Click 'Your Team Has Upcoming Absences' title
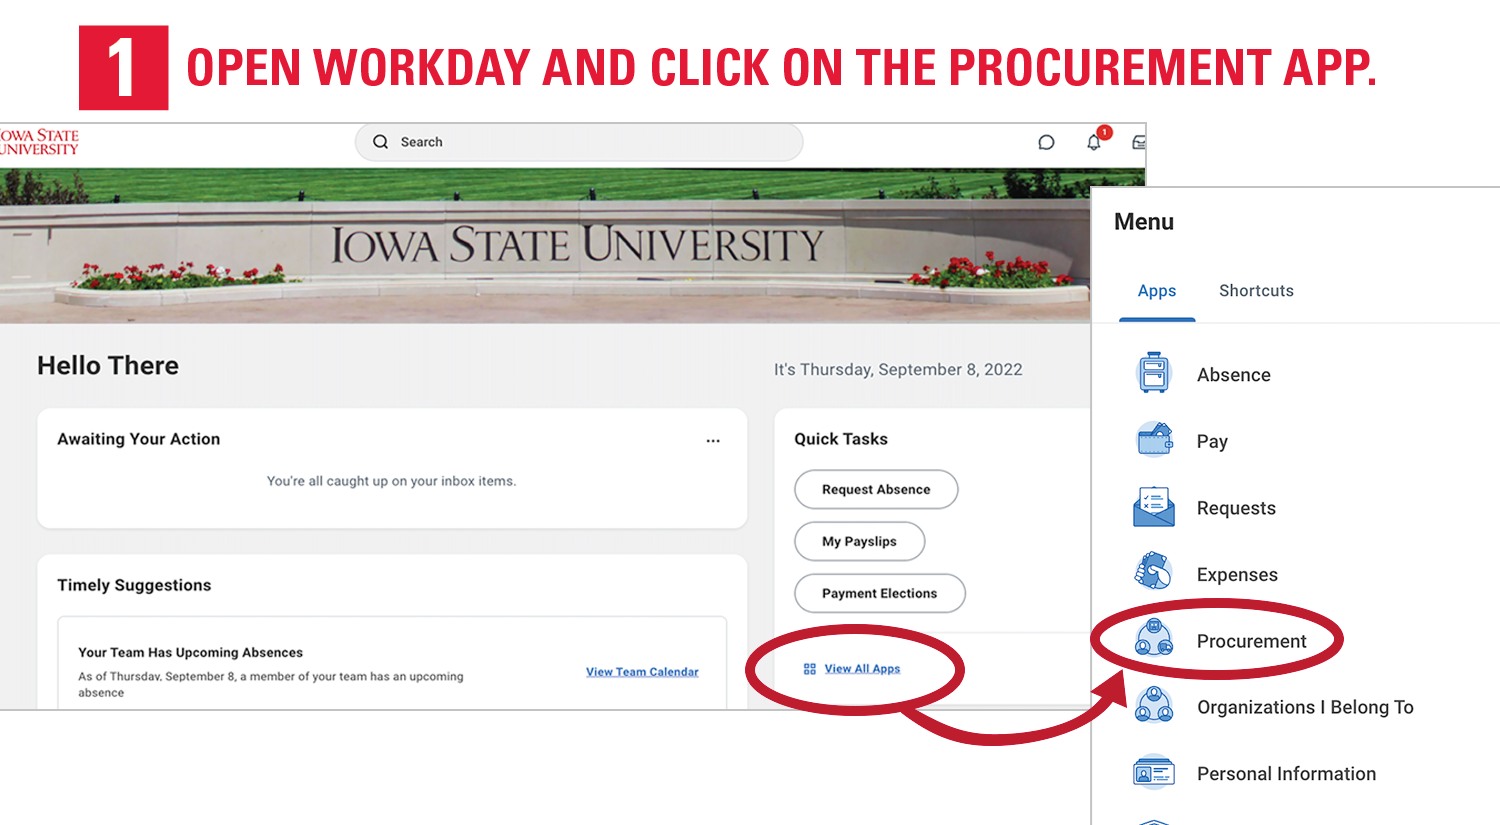Image resolution: width=1500 pixels, height=825 pixels. point(190,652)
